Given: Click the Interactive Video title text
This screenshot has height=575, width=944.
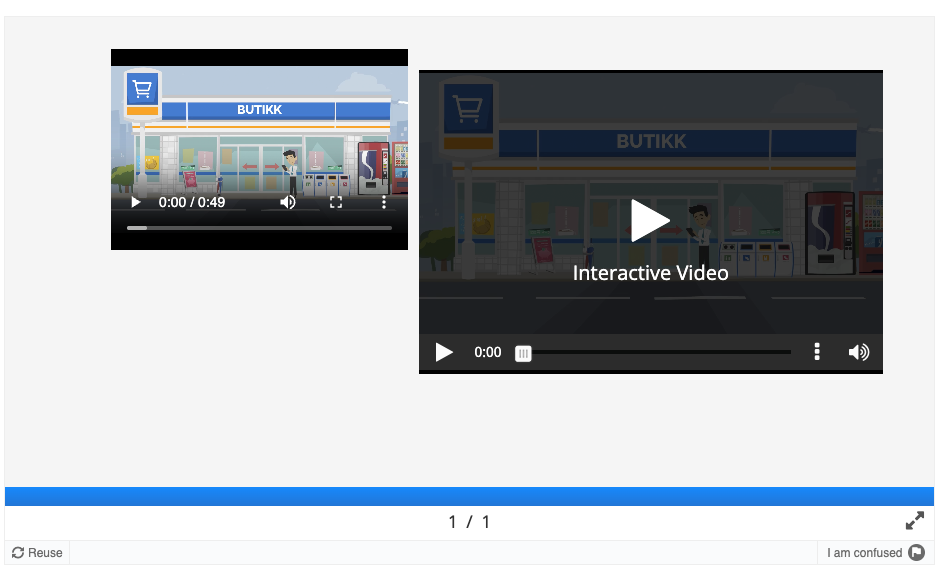Looking at the screenshot, I should 650,273.
